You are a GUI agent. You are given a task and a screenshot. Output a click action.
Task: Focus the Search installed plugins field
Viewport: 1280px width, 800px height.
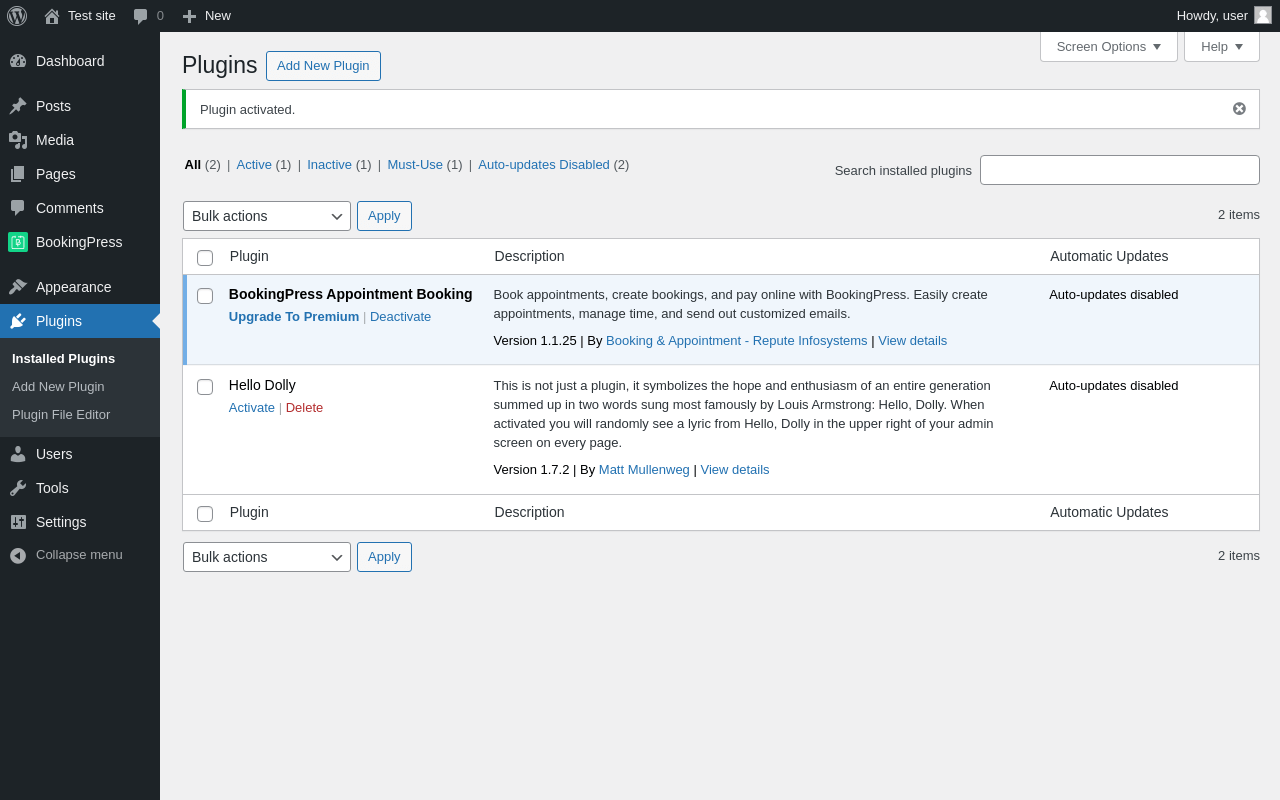tap(1119, 170)
